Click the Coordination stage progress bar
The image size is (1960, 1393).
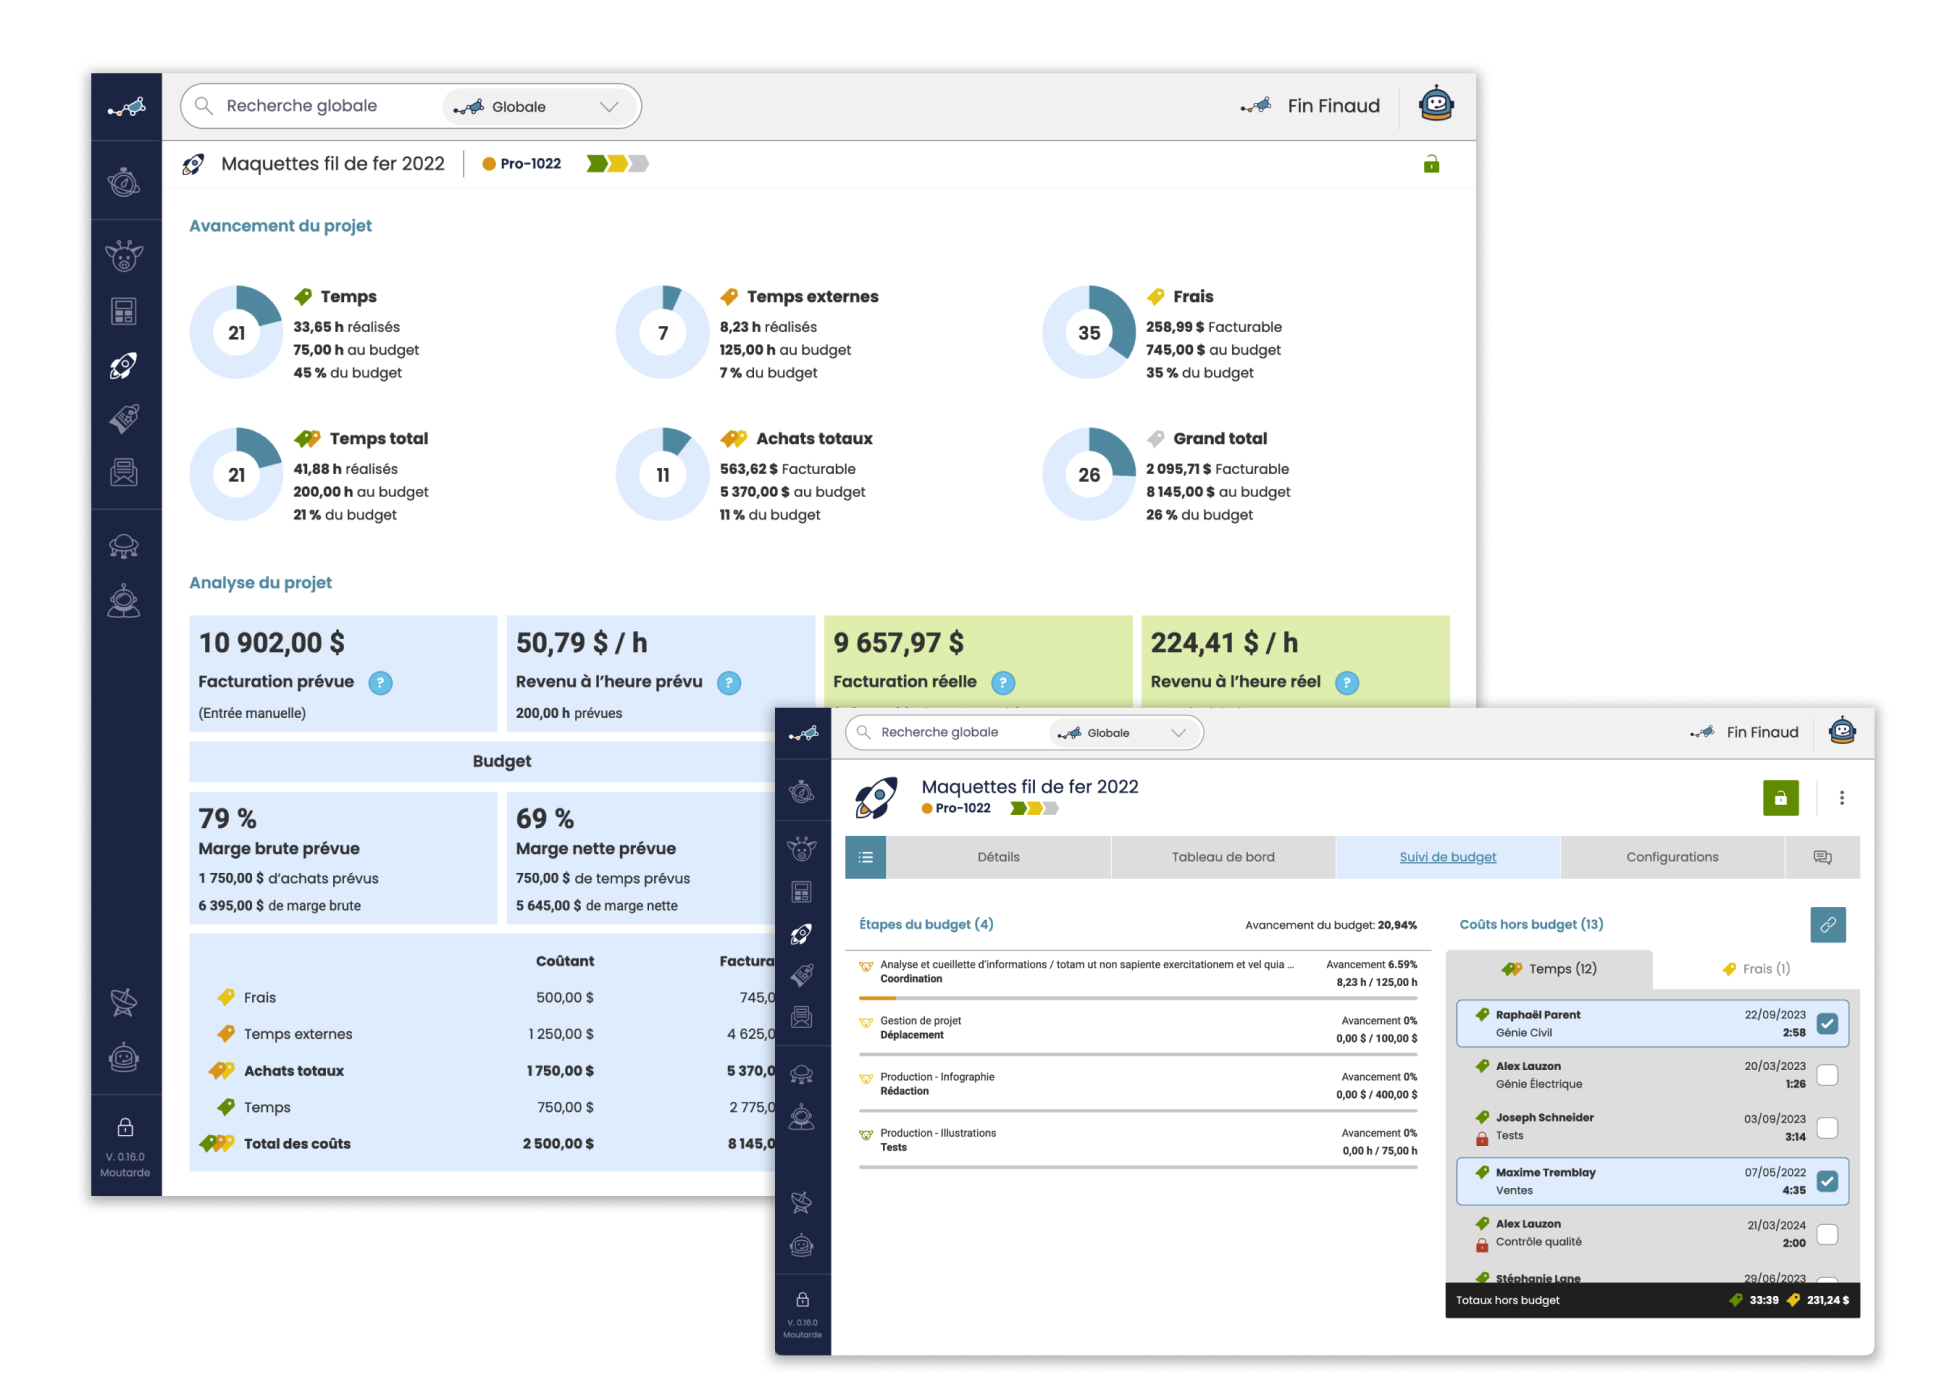click(1137, 998)
